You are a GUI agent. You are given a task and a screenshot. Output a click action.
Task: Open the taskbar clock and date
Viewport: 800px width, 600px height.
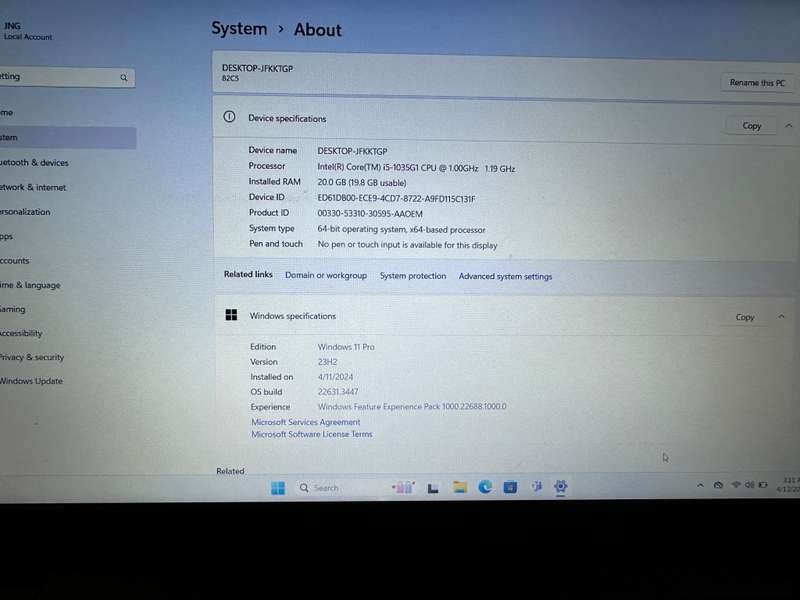788,484
